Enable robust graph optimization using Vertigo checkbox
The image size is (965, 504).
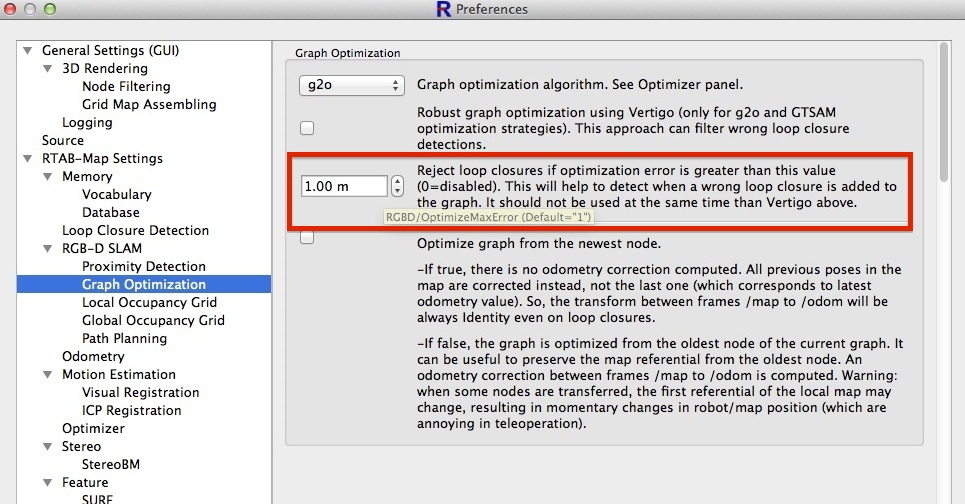308,128
